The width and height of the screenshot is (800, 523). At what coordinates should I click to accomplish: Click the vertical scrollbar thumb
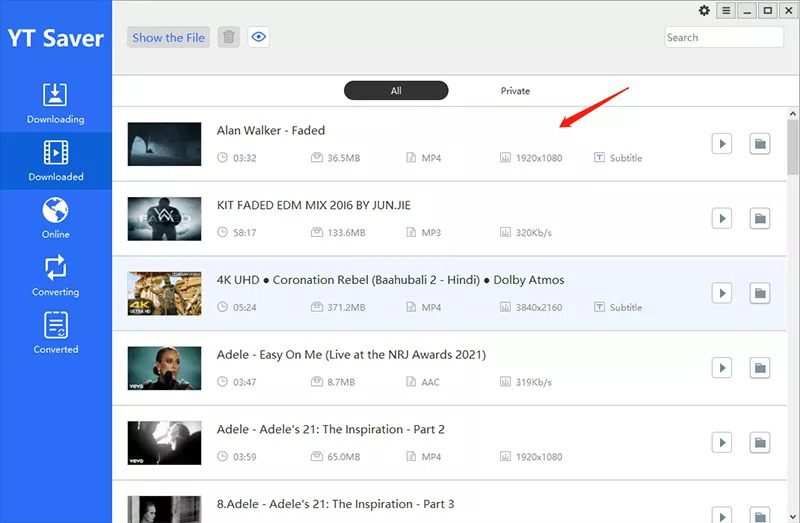(793, 140)
